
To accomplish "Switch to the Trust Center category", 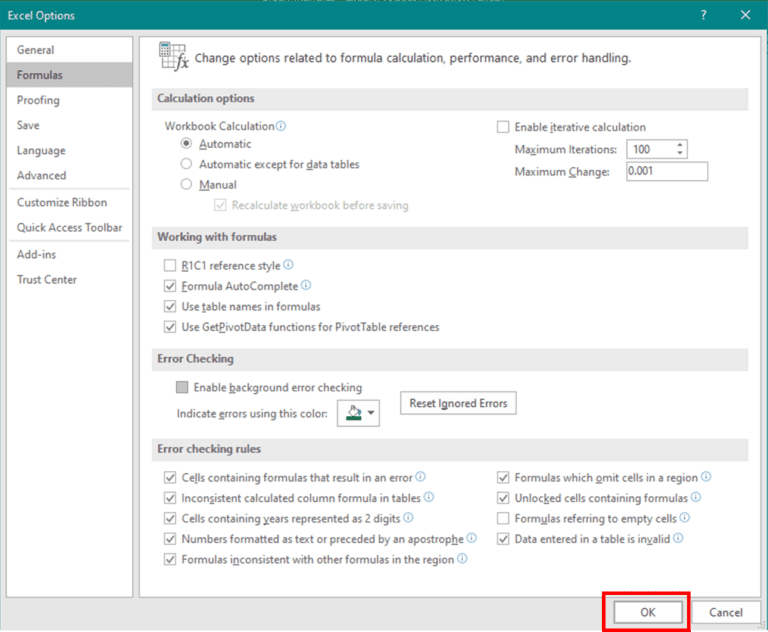I will point(47,280).
